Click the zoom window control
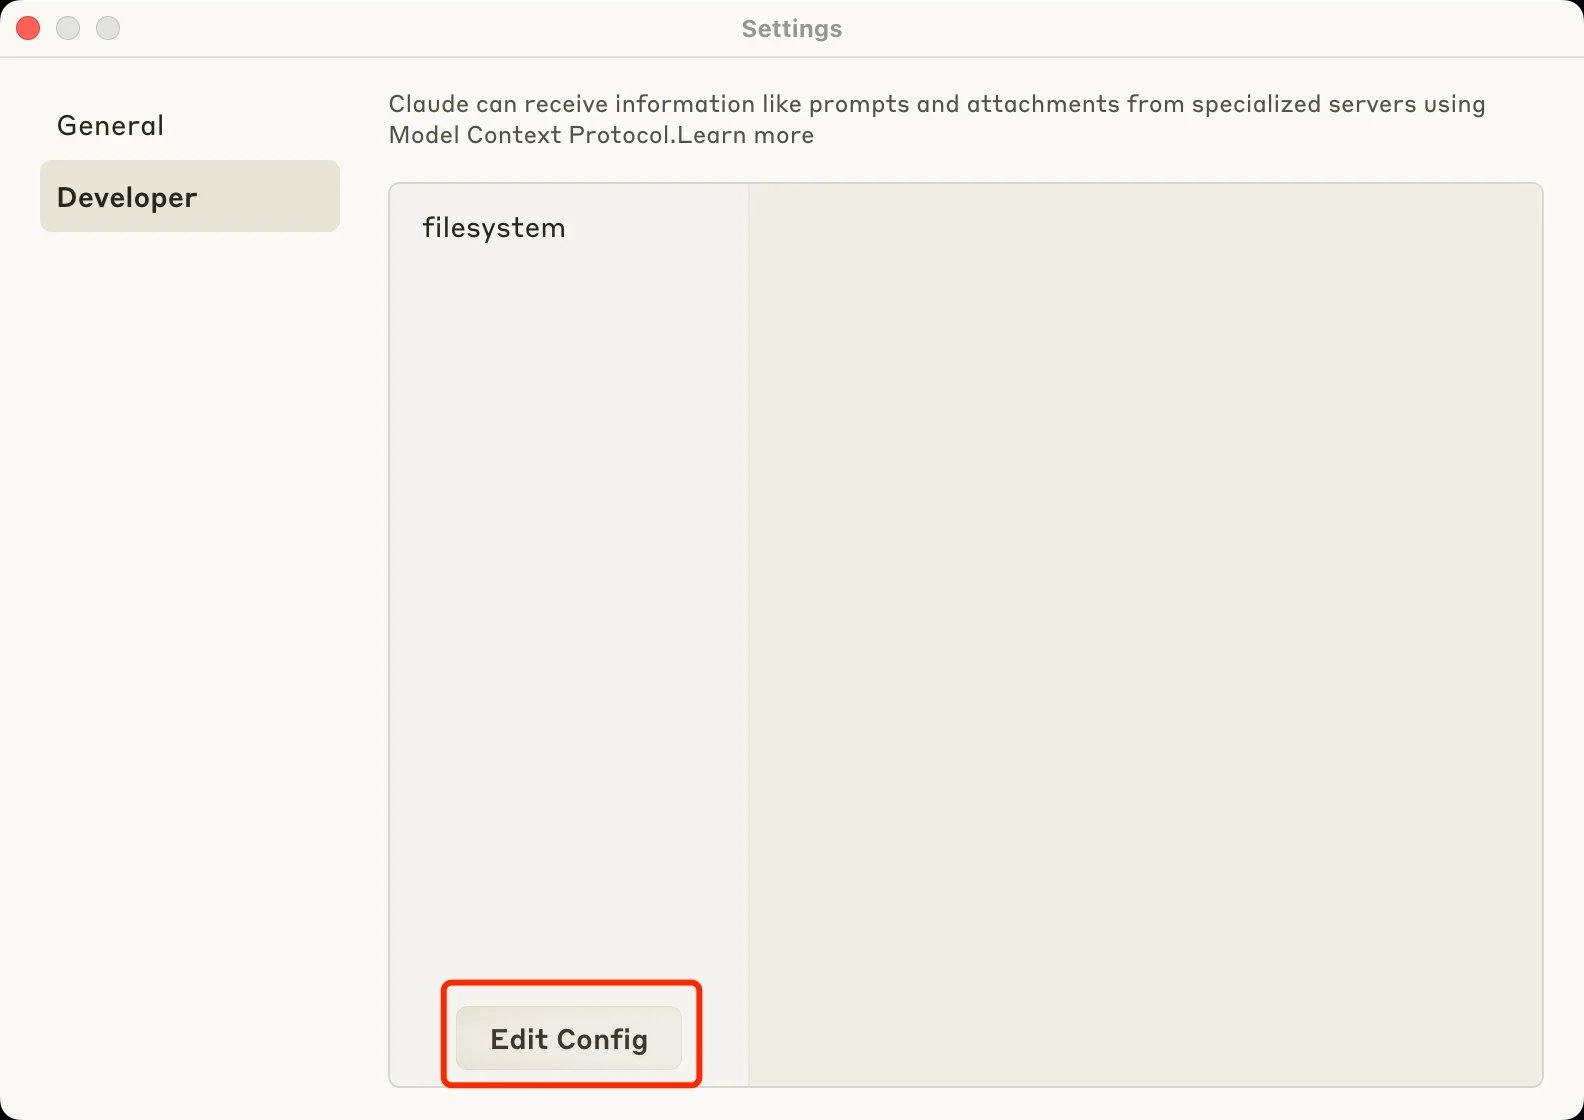 tap(107, 27)
